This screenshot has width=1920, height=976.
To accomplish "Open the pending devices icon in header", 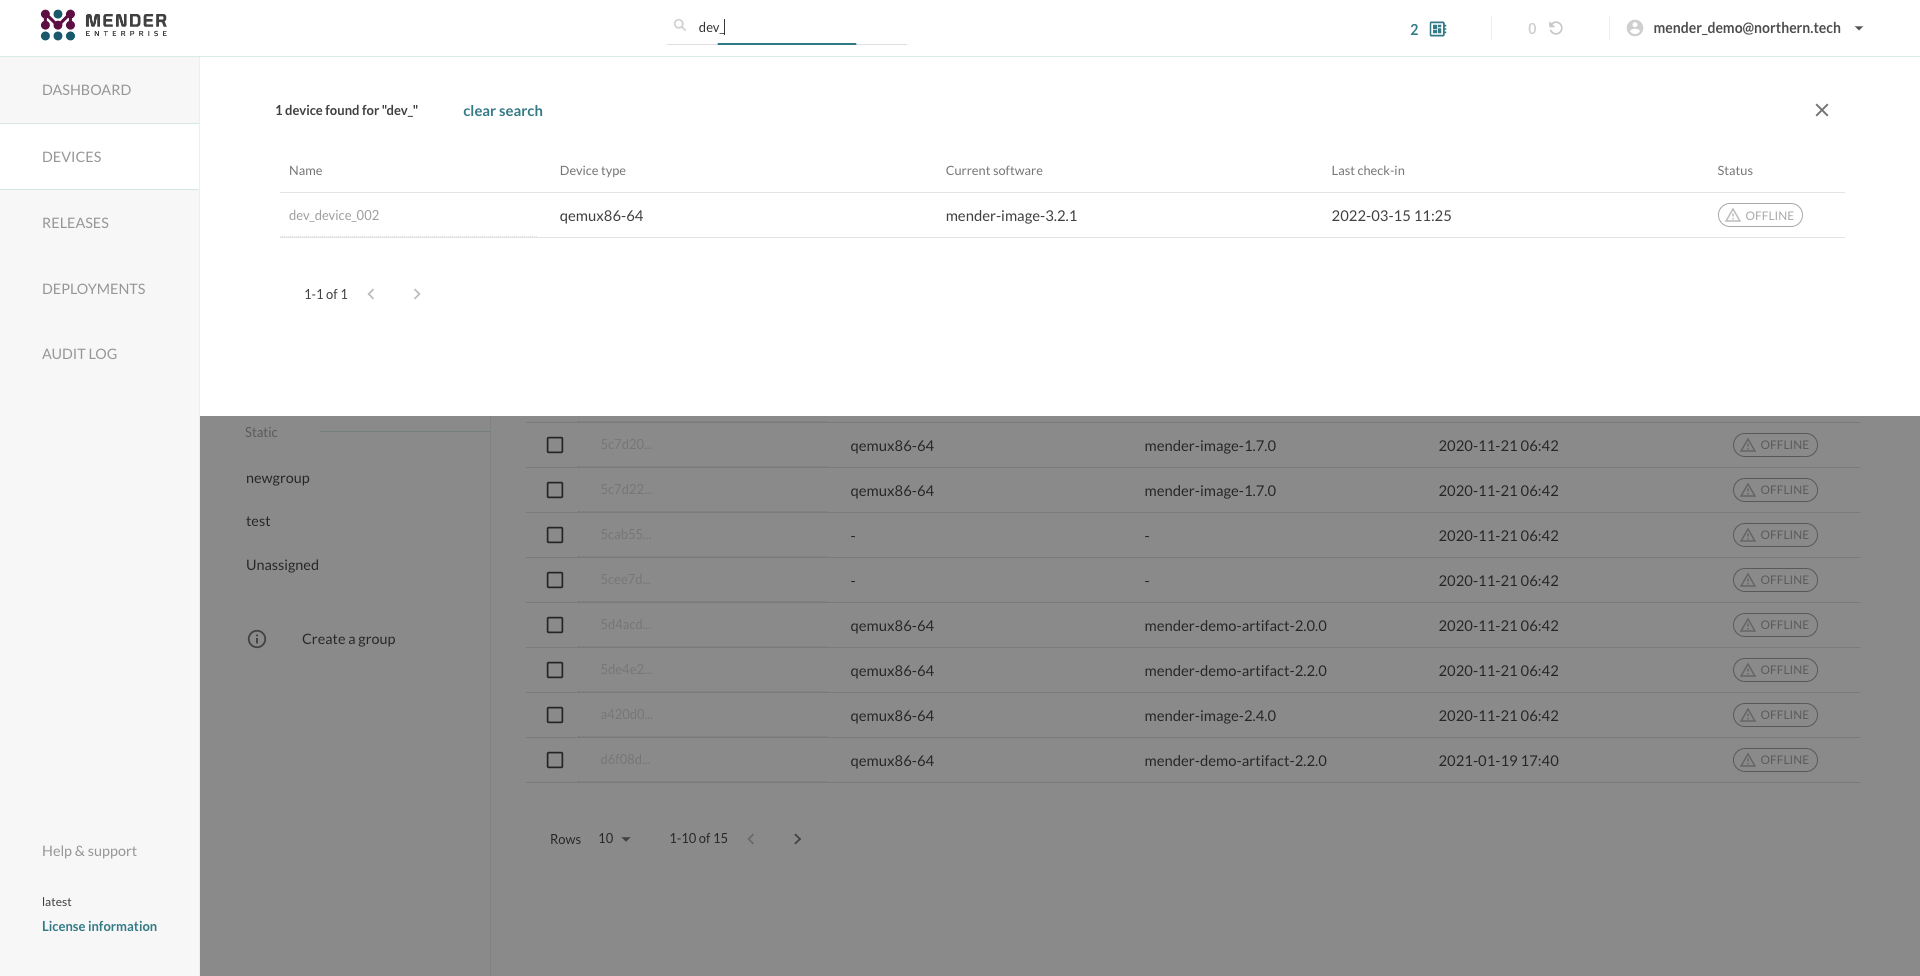I will pos(1437,29).
